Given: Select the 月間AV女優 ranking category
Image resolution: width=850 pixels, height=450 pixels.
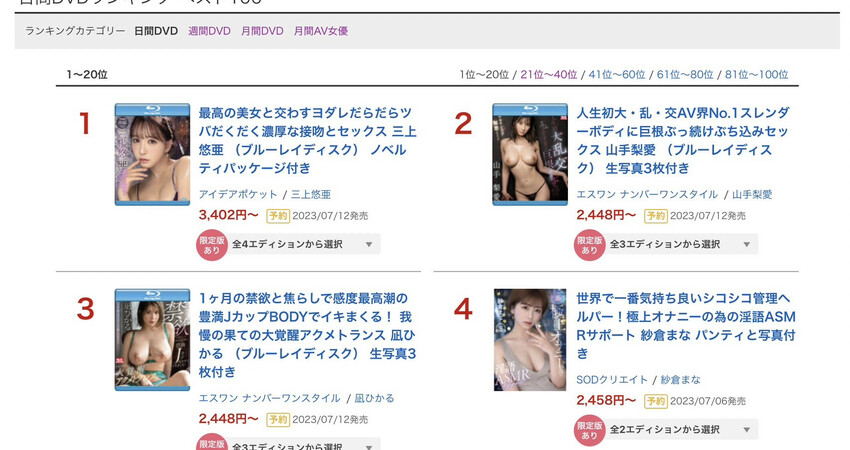Looking at the screenshot, I should (x=321, y=31).
